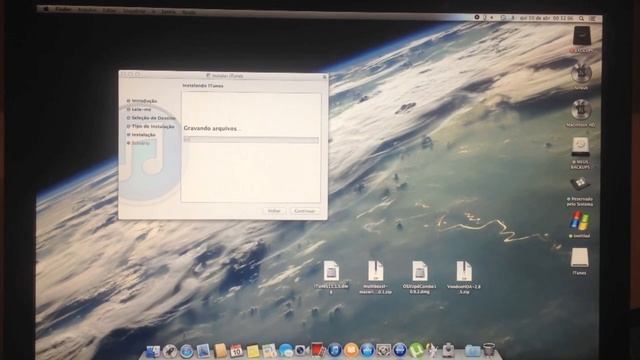Open the Mail stamp icon in Dock

pyautogui.click(x=203, y=351)
